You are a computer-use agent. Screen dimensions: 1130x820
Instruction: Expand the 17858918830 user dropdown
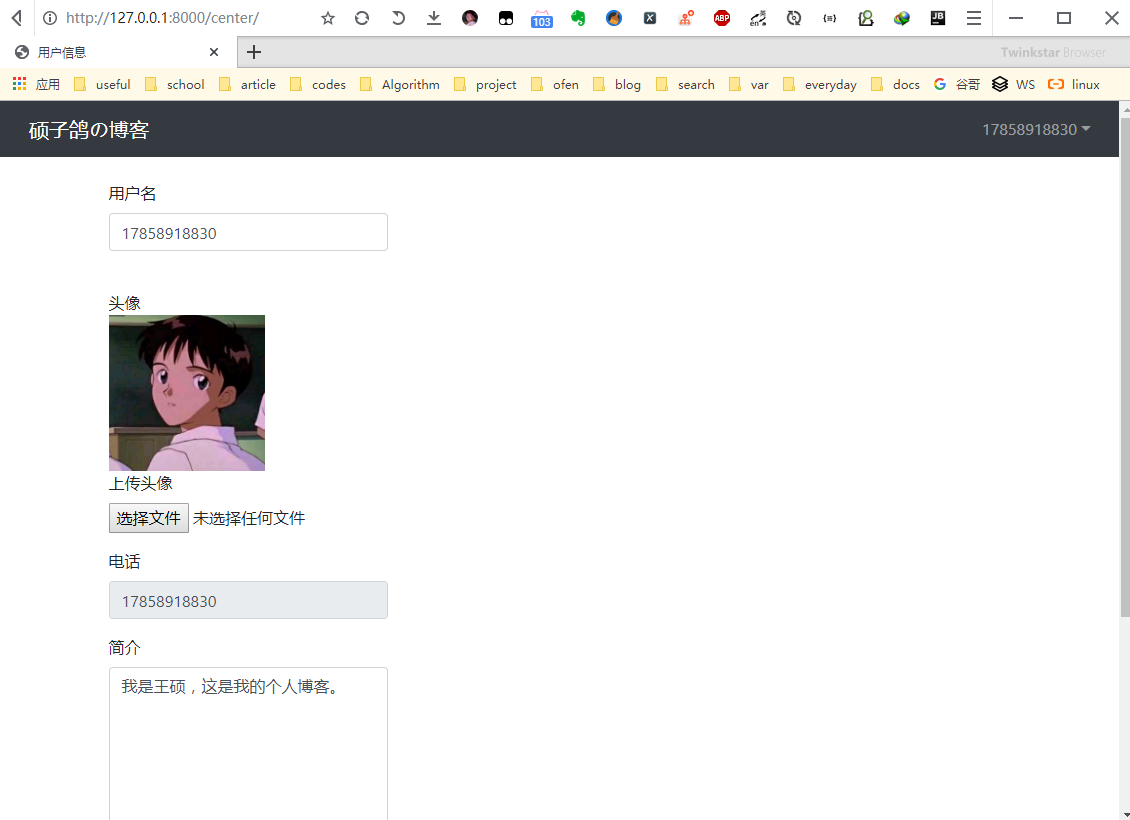click(x=1035, y=129)
